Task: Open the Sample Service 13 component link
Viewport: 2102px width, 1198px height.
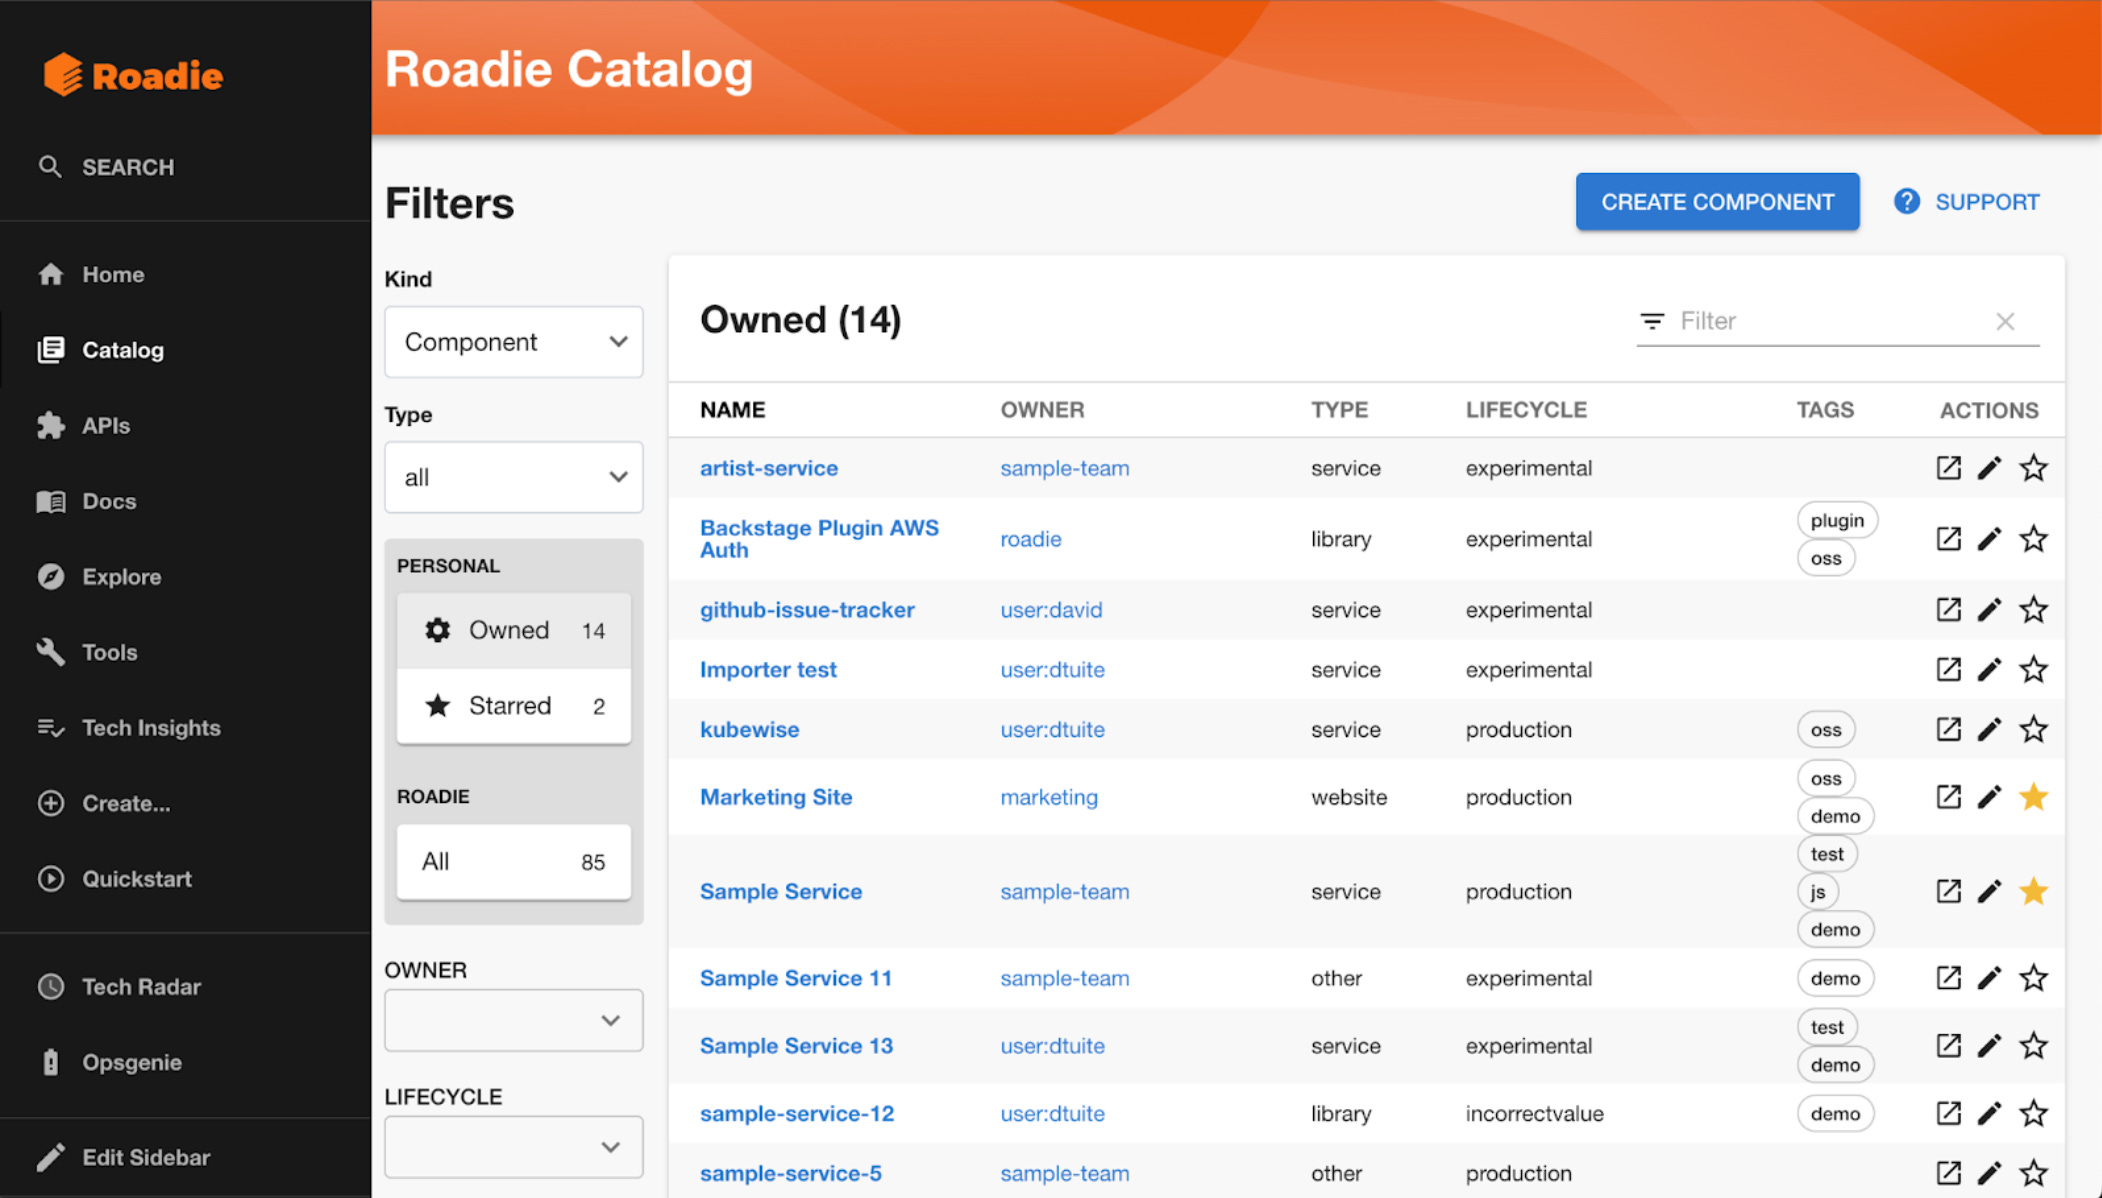Action: tap(796, 1045)
